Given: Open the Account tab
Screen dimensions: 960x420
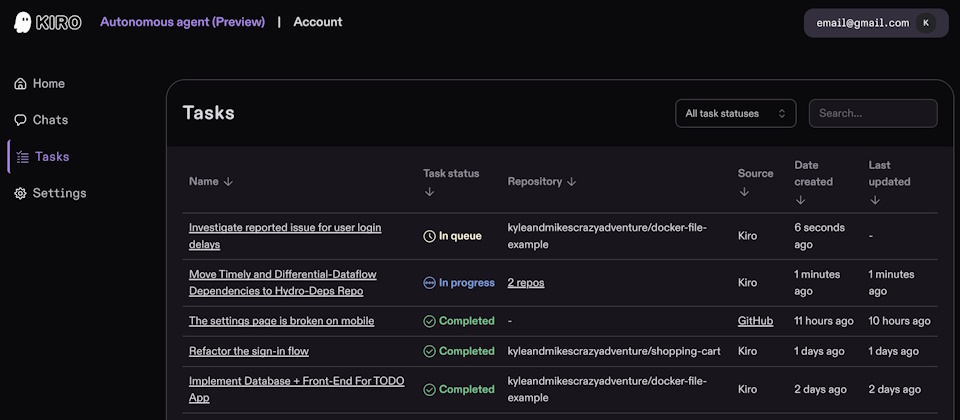Looking at the screenshot, I should pyautogui.click(x=317, y=22).
